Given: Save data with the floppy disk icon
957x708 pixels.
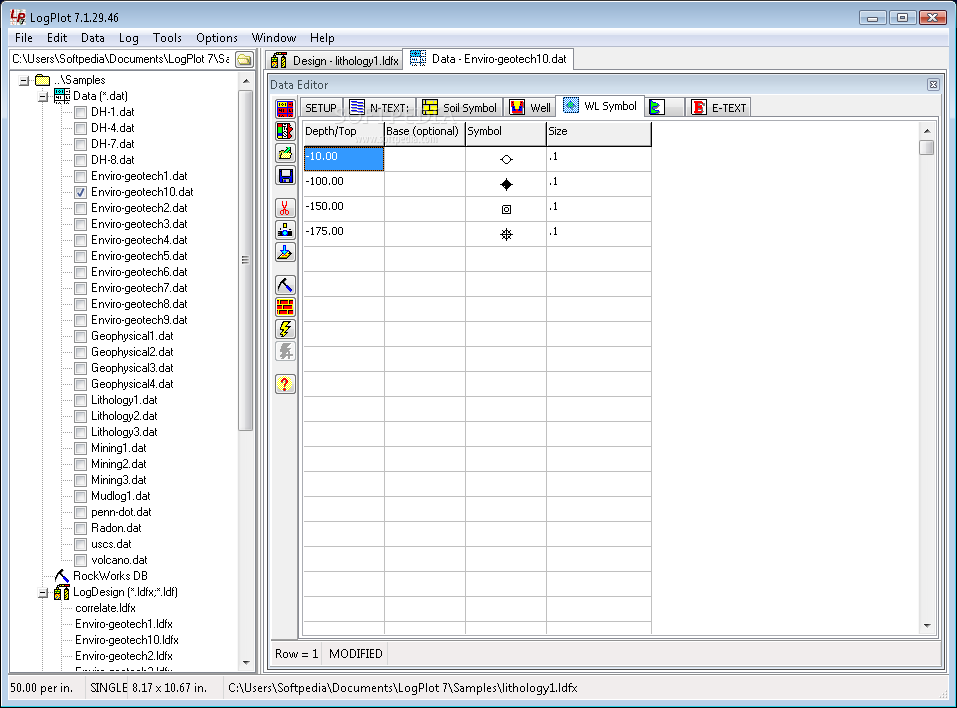Looking at the screenshot, I should tap(285, 176).
